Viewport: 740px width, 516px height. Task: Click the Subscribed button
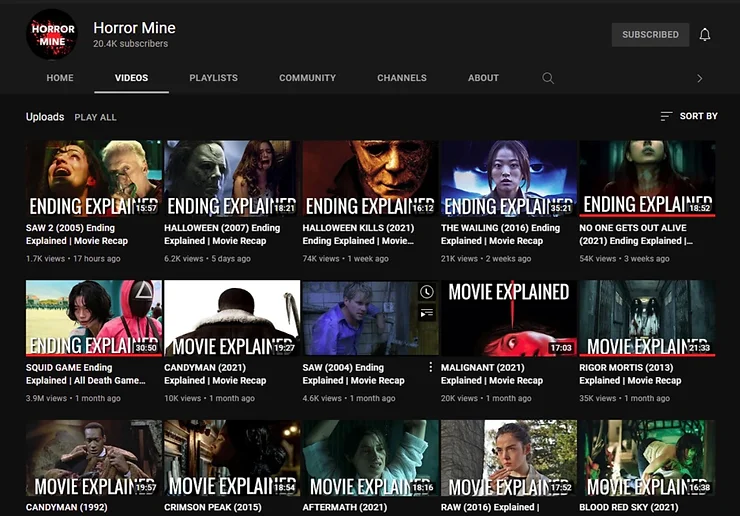point(650,34)
